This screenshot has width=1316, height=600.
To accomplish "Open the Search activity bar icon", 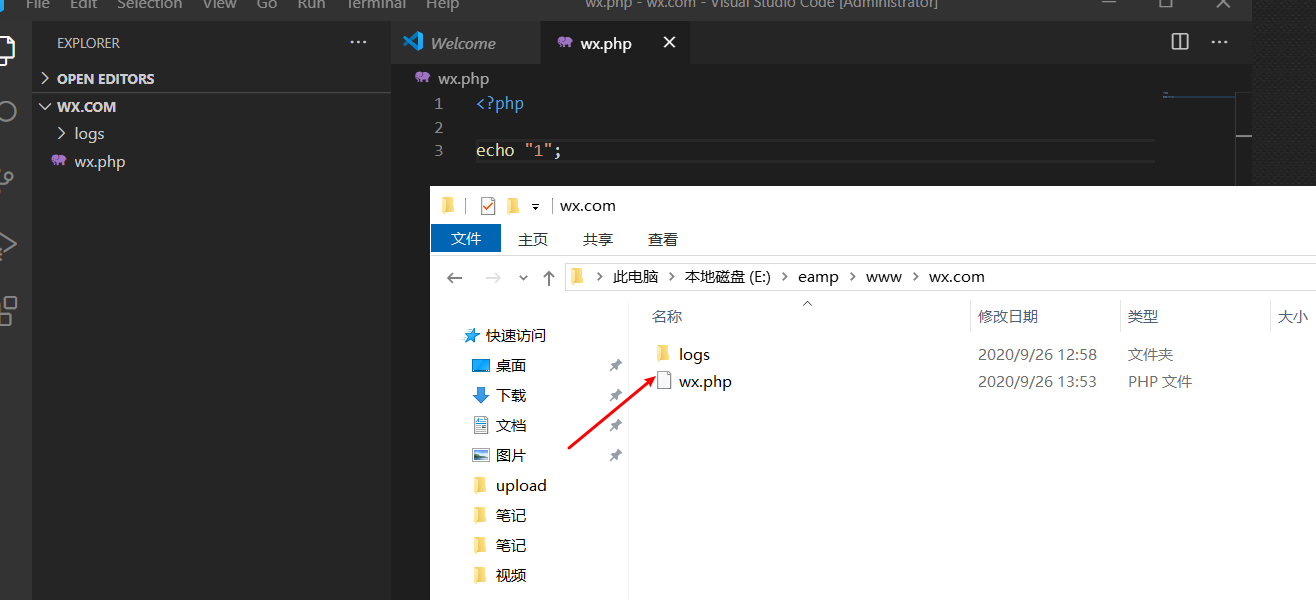I will coord(5,111).
